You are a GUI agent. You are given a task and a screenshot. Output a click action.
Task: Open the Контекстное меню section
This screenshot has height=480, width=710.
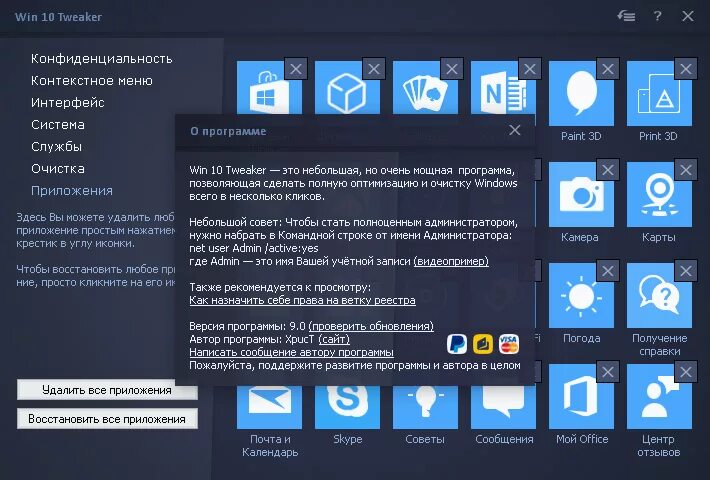pos(91,81)
